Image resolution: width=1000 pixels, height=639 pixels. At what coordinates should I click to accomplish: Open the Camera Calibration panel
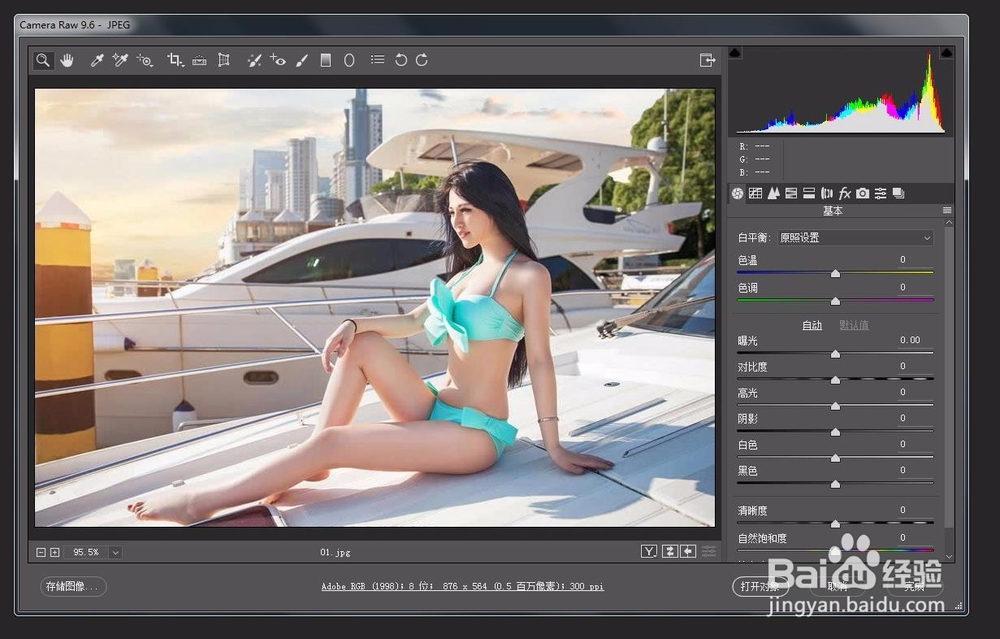pyautogui.click(x=863, y=193)
